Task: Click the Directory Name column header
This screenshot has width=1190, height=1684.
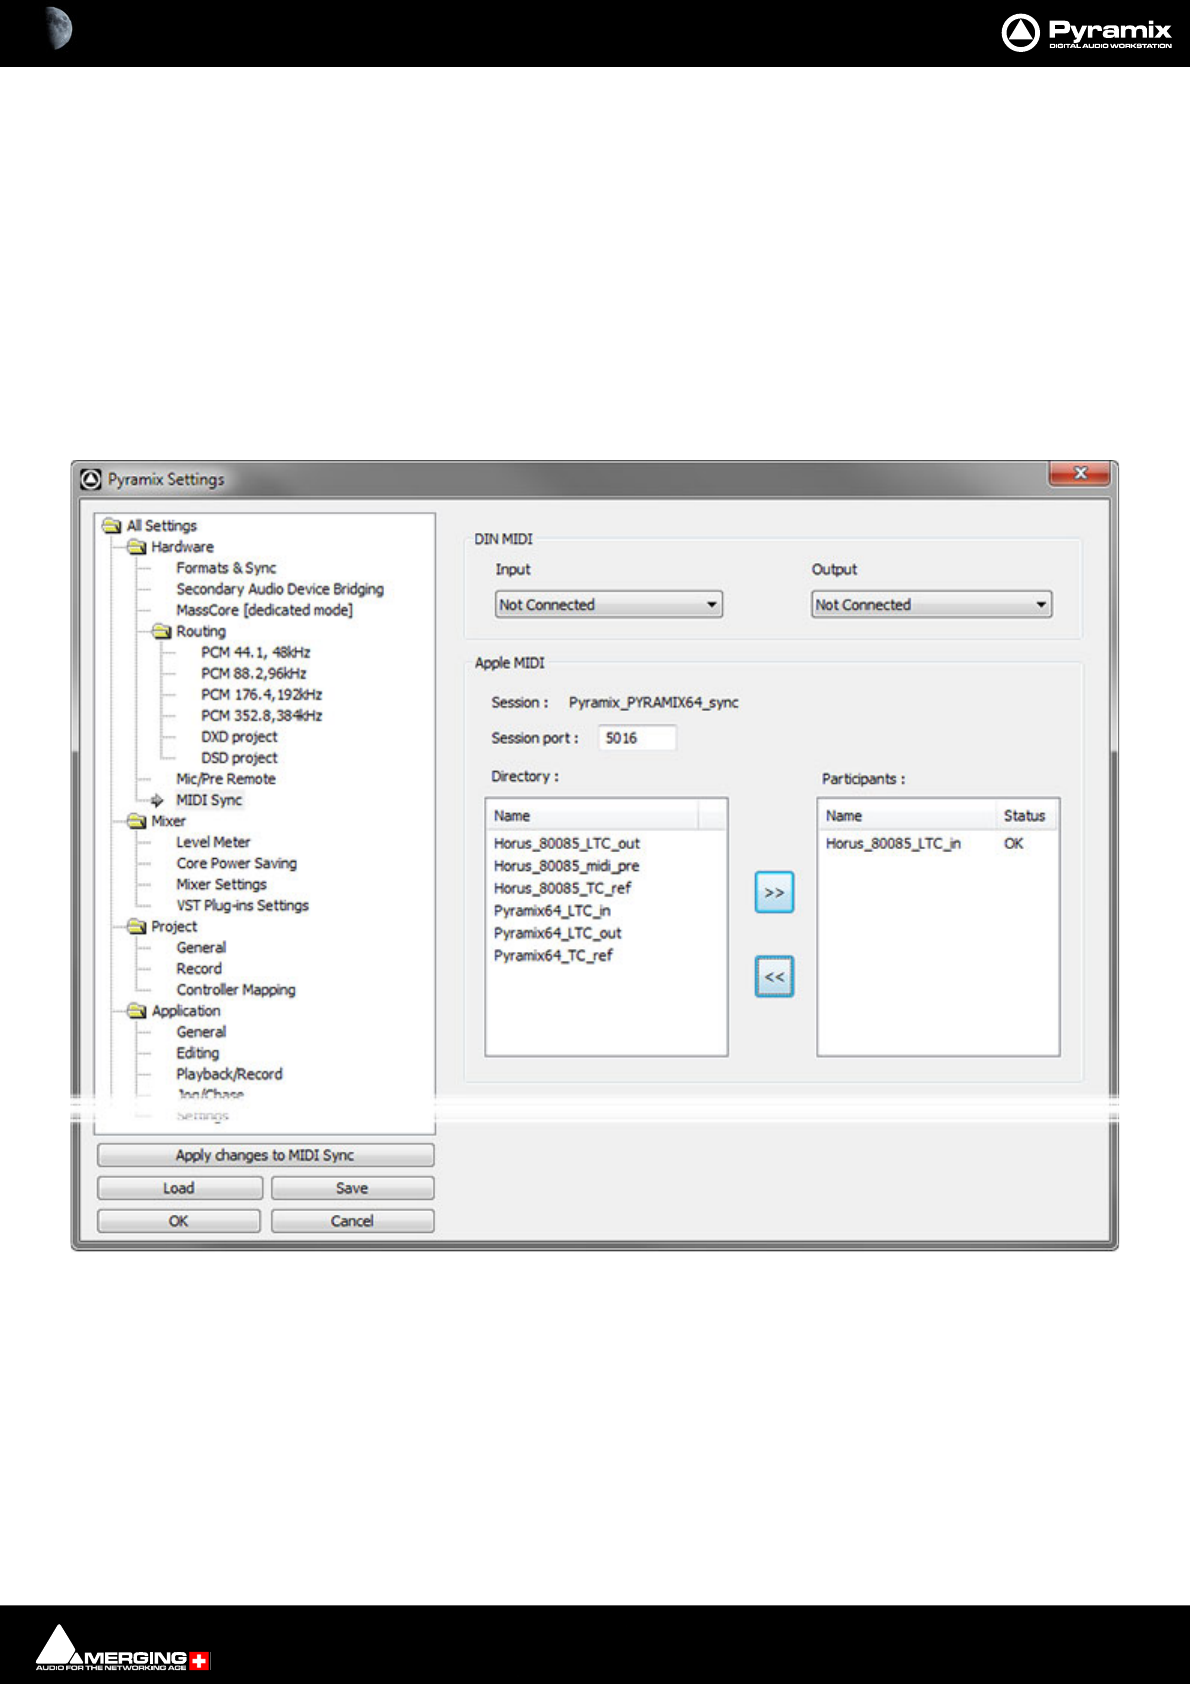Action: [592, 816]
